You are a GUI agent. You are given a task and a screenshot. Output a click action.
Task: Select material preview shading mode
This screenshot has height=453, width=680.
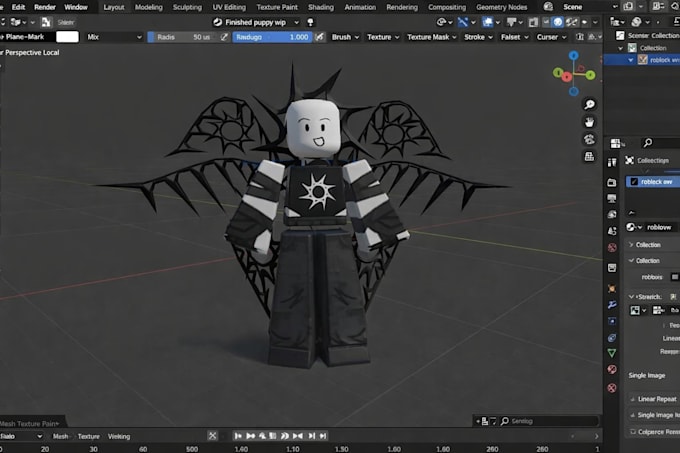tap(571, 22)
